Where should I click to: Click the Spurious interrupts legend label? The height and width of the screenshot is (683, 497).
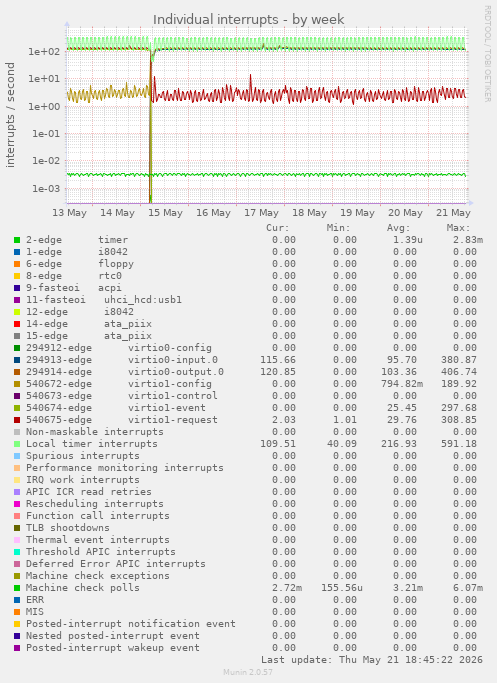coord(83,456)
